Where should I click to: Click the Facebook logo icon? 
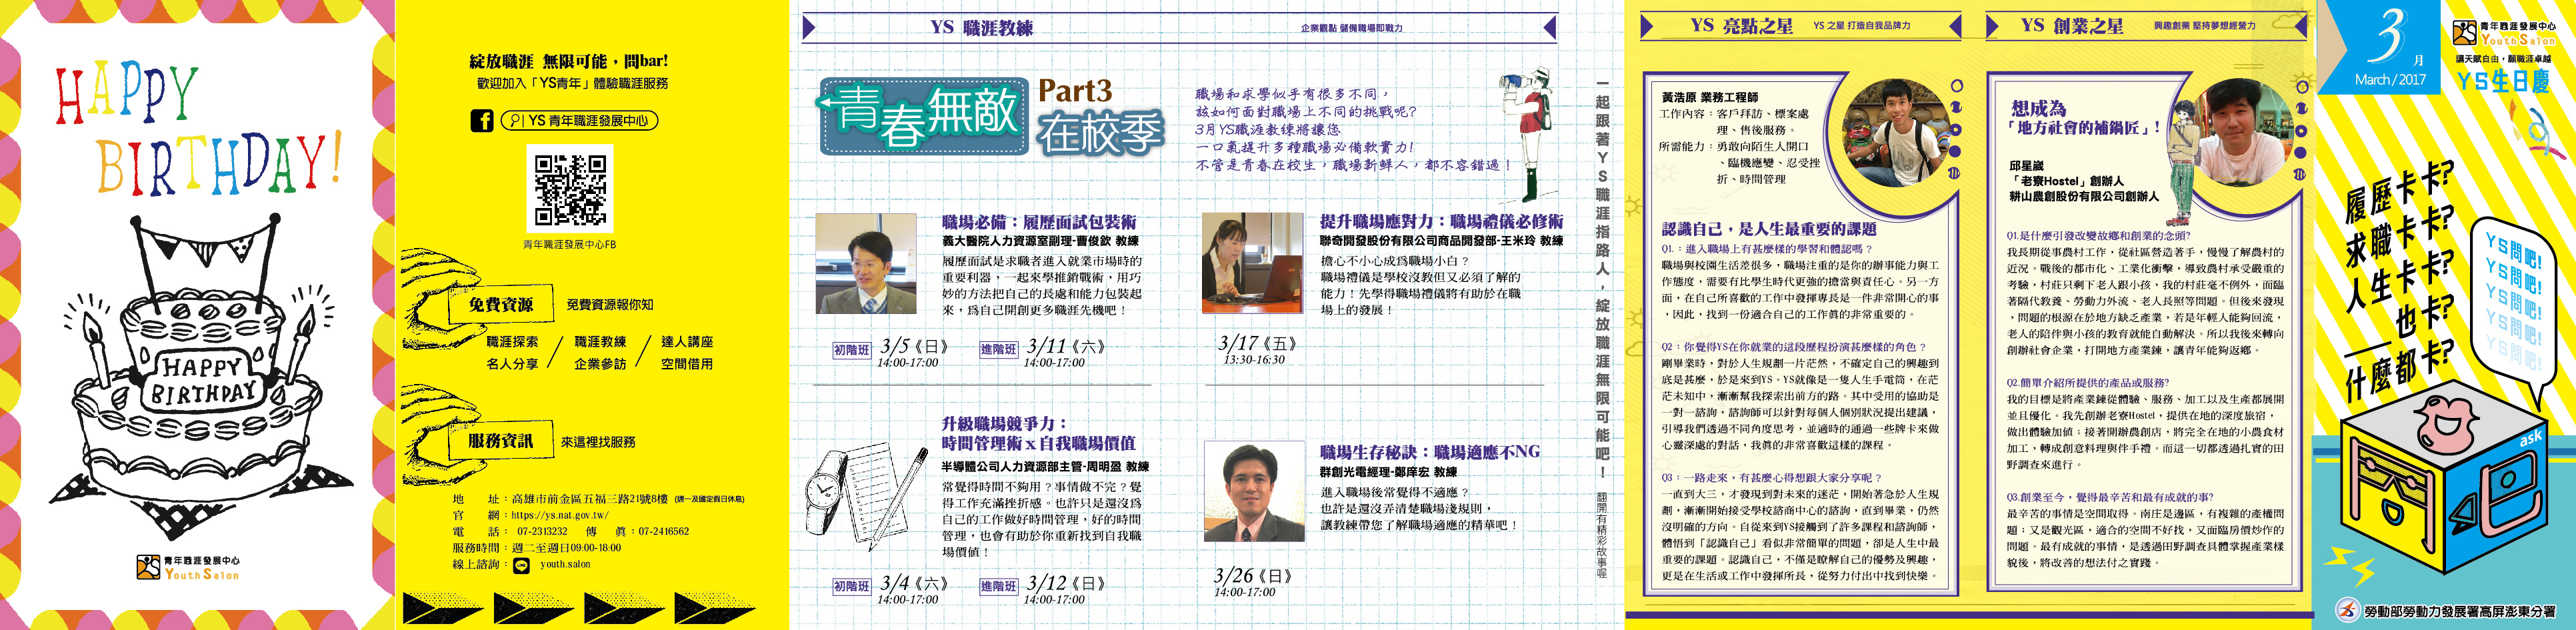tap(481, 121)
